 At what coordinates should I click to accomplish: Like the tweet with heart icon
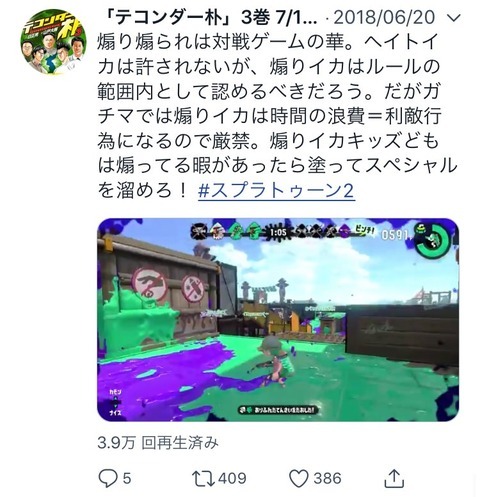tap(298, 479)
